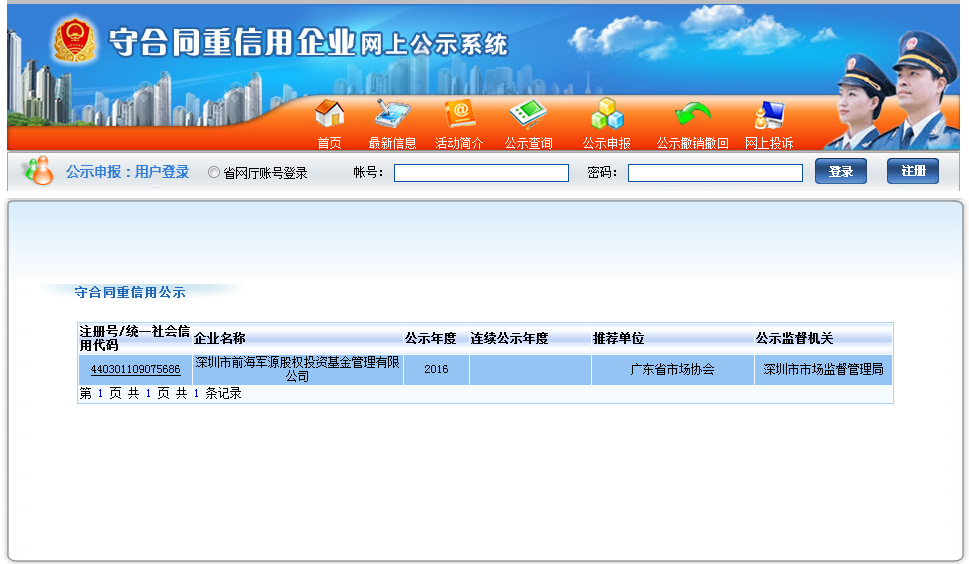Click the national emblem logo
This screenshot has width=969, height=564.
(x=74, y=40)
